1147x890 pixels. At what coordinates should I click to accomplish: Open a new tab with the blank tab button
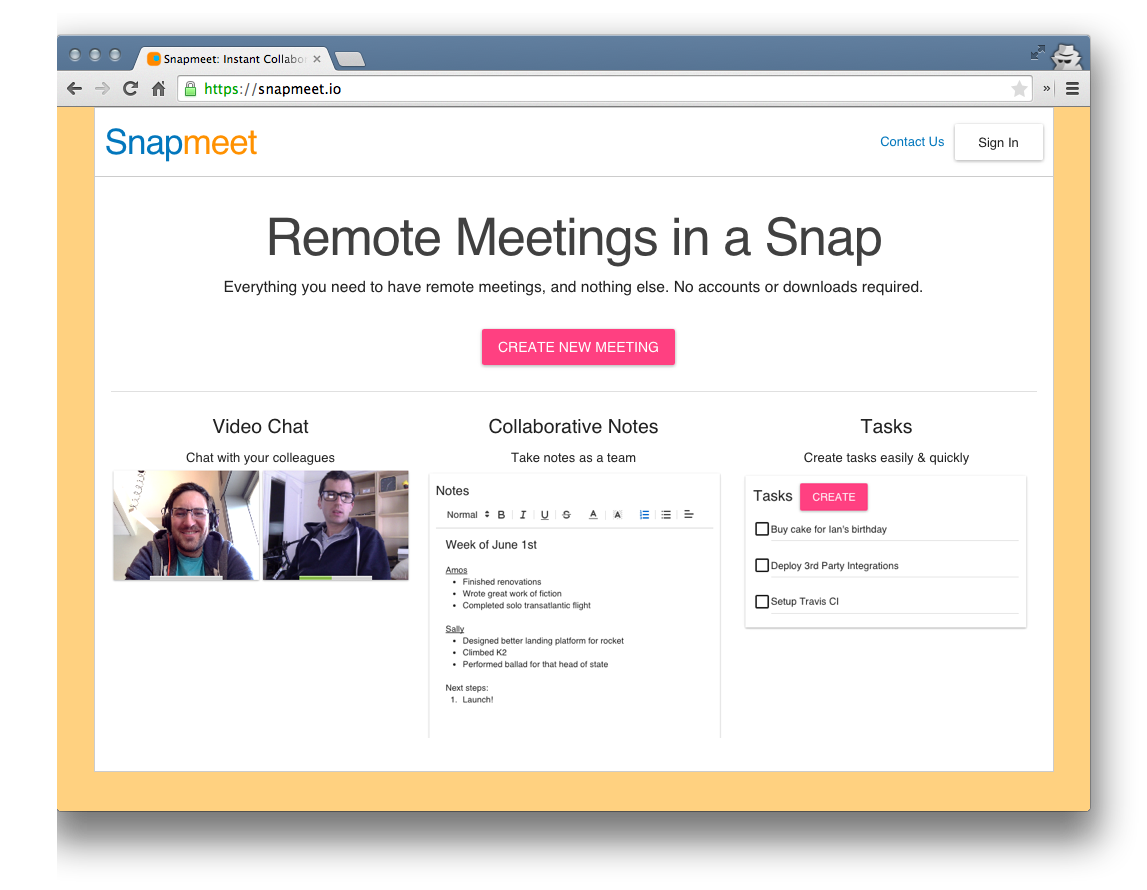pos(350,59)
